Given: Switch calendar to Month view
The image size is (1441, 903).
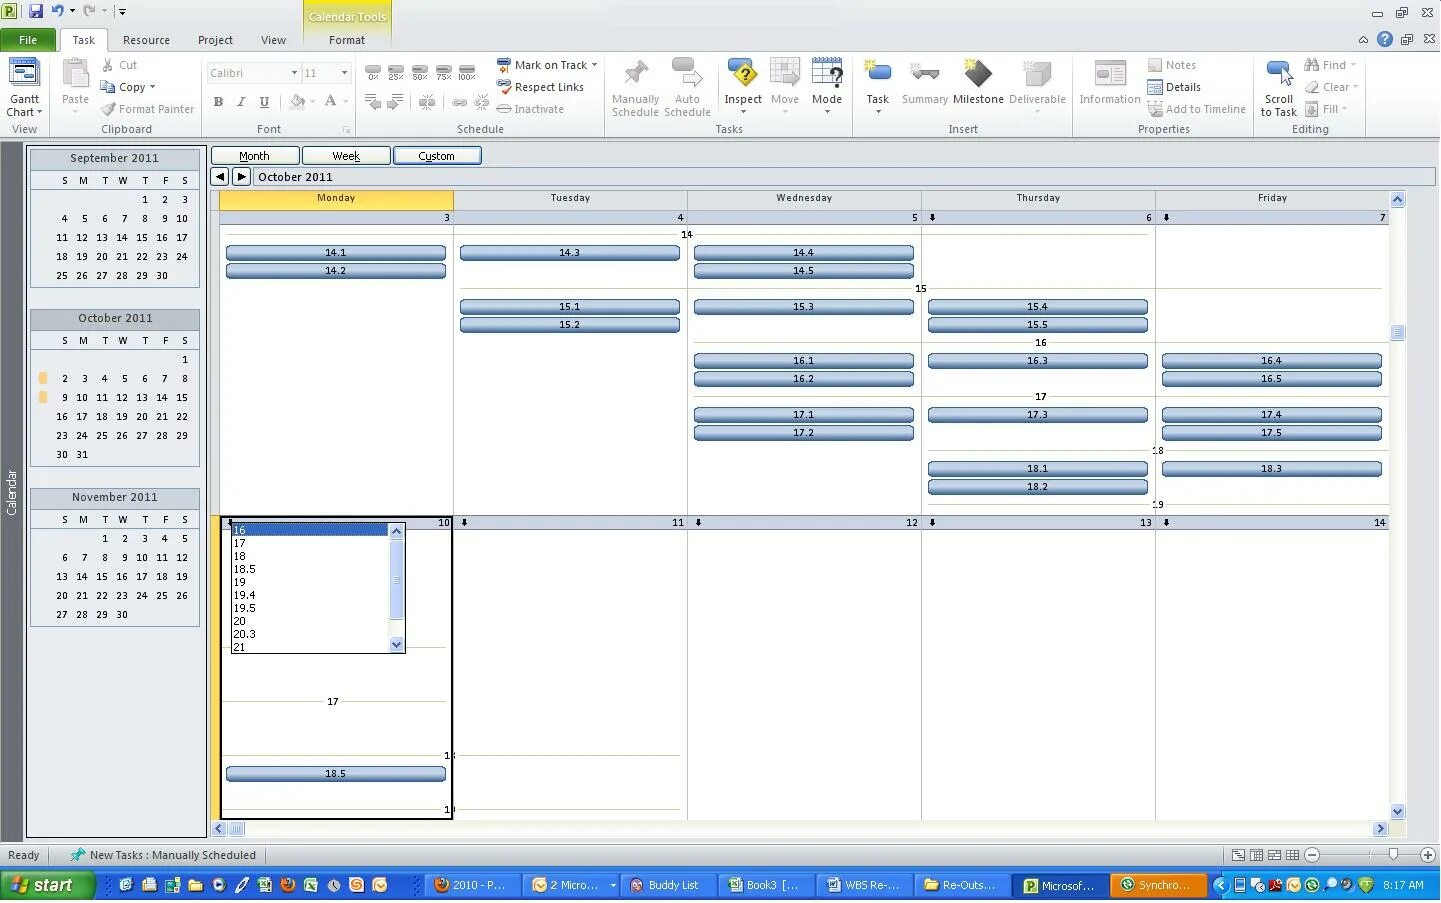Looking at the screenshot, I should click(x=254, y=156).
